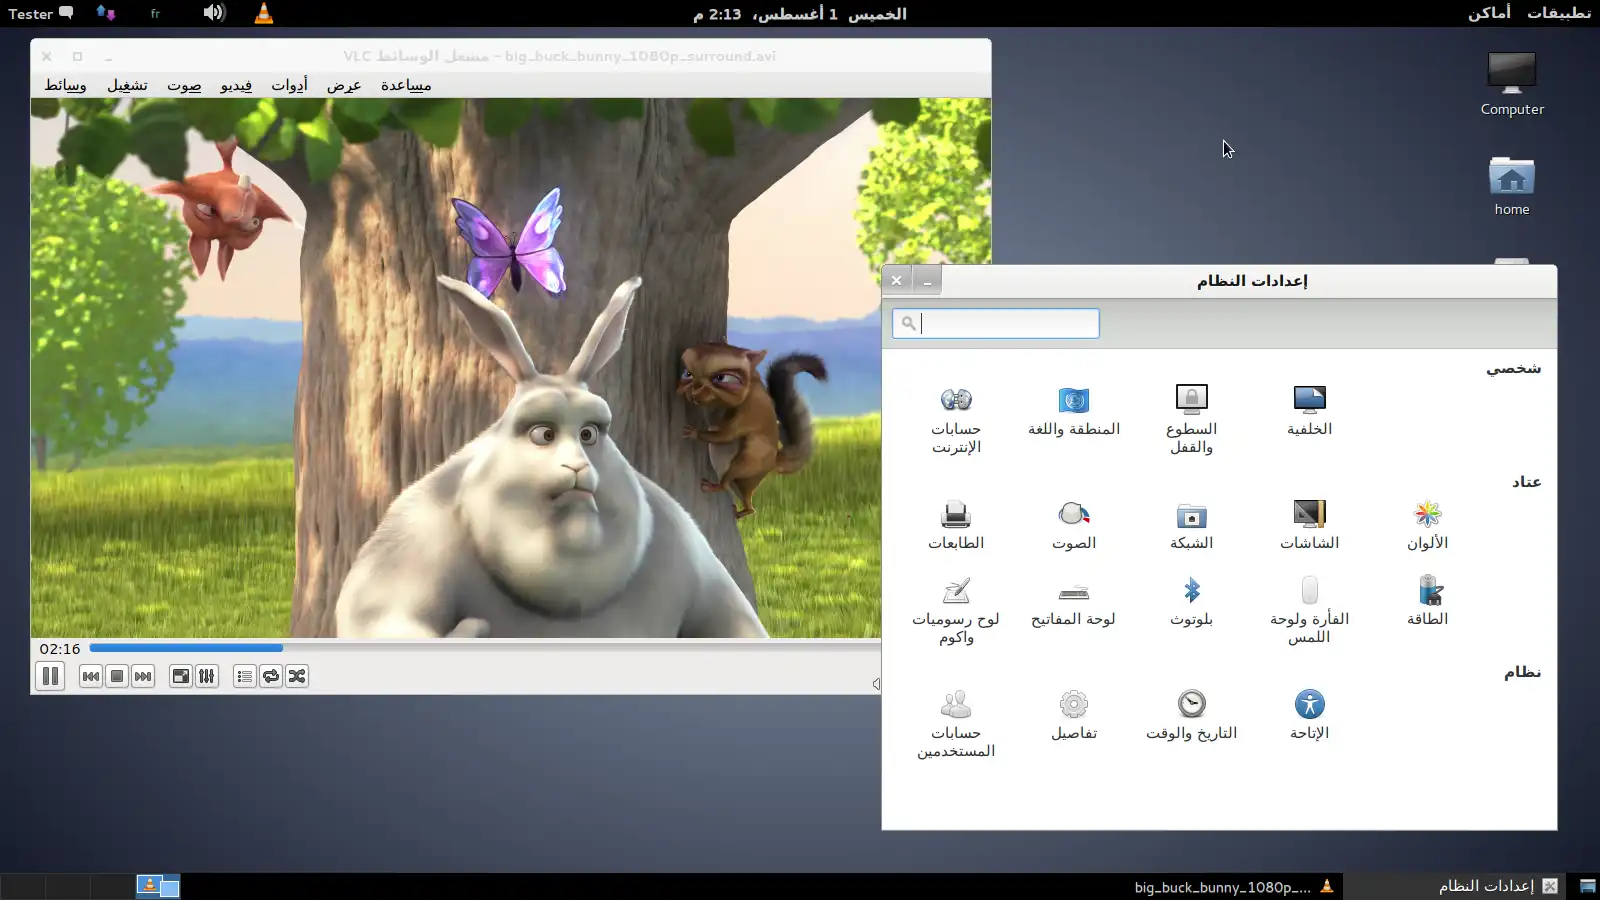Open الطابعات printers settings
Image resolution: width=1600 pixels, height=900 pixels.
tap(956, 525)
